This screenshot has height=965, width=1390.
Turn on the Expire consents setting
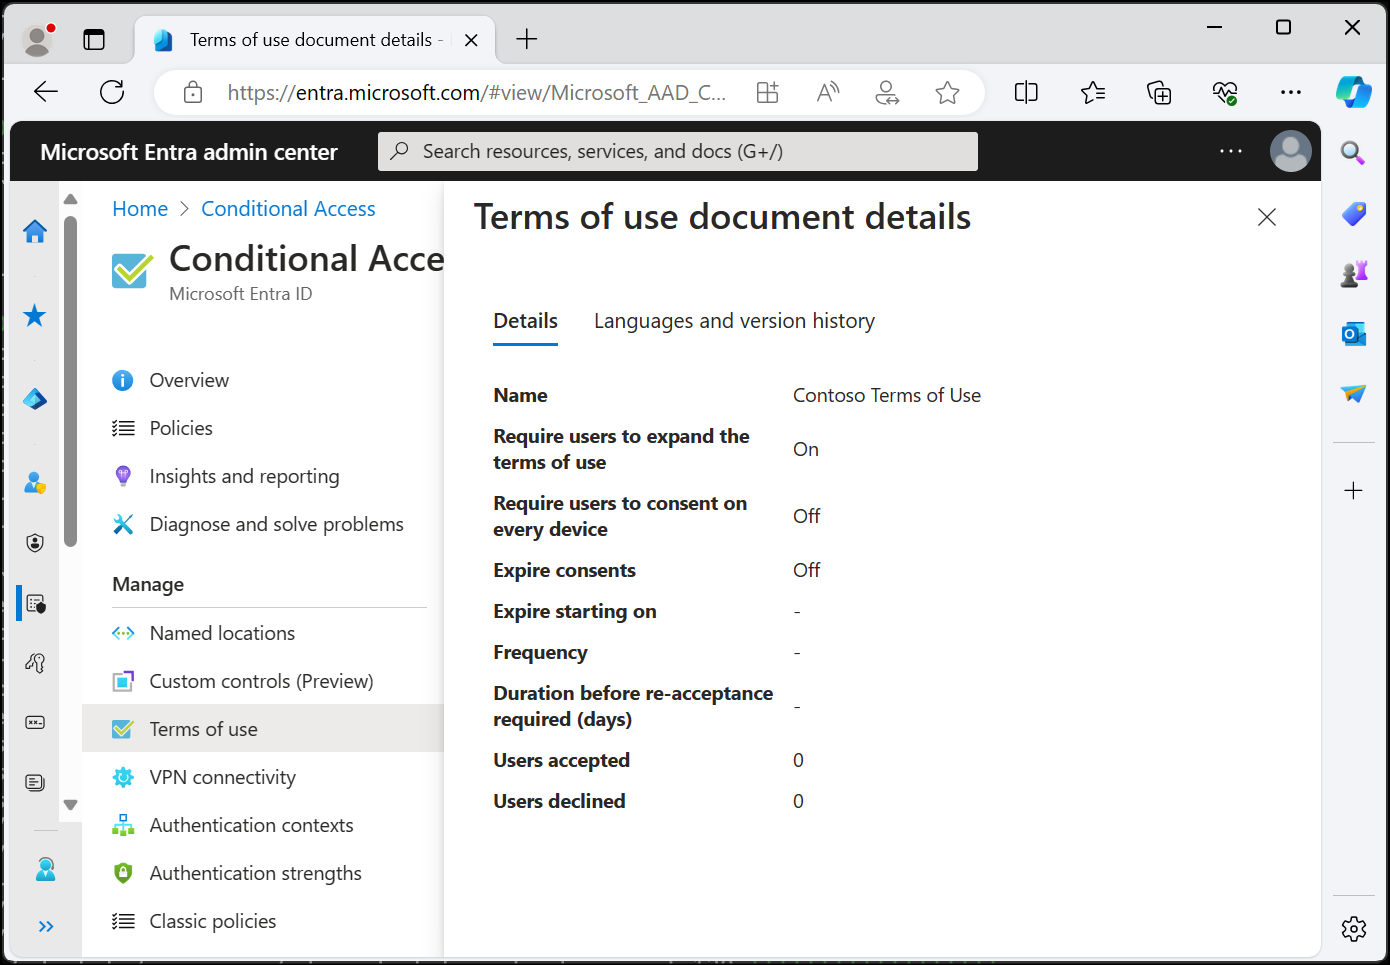point(806,570)
